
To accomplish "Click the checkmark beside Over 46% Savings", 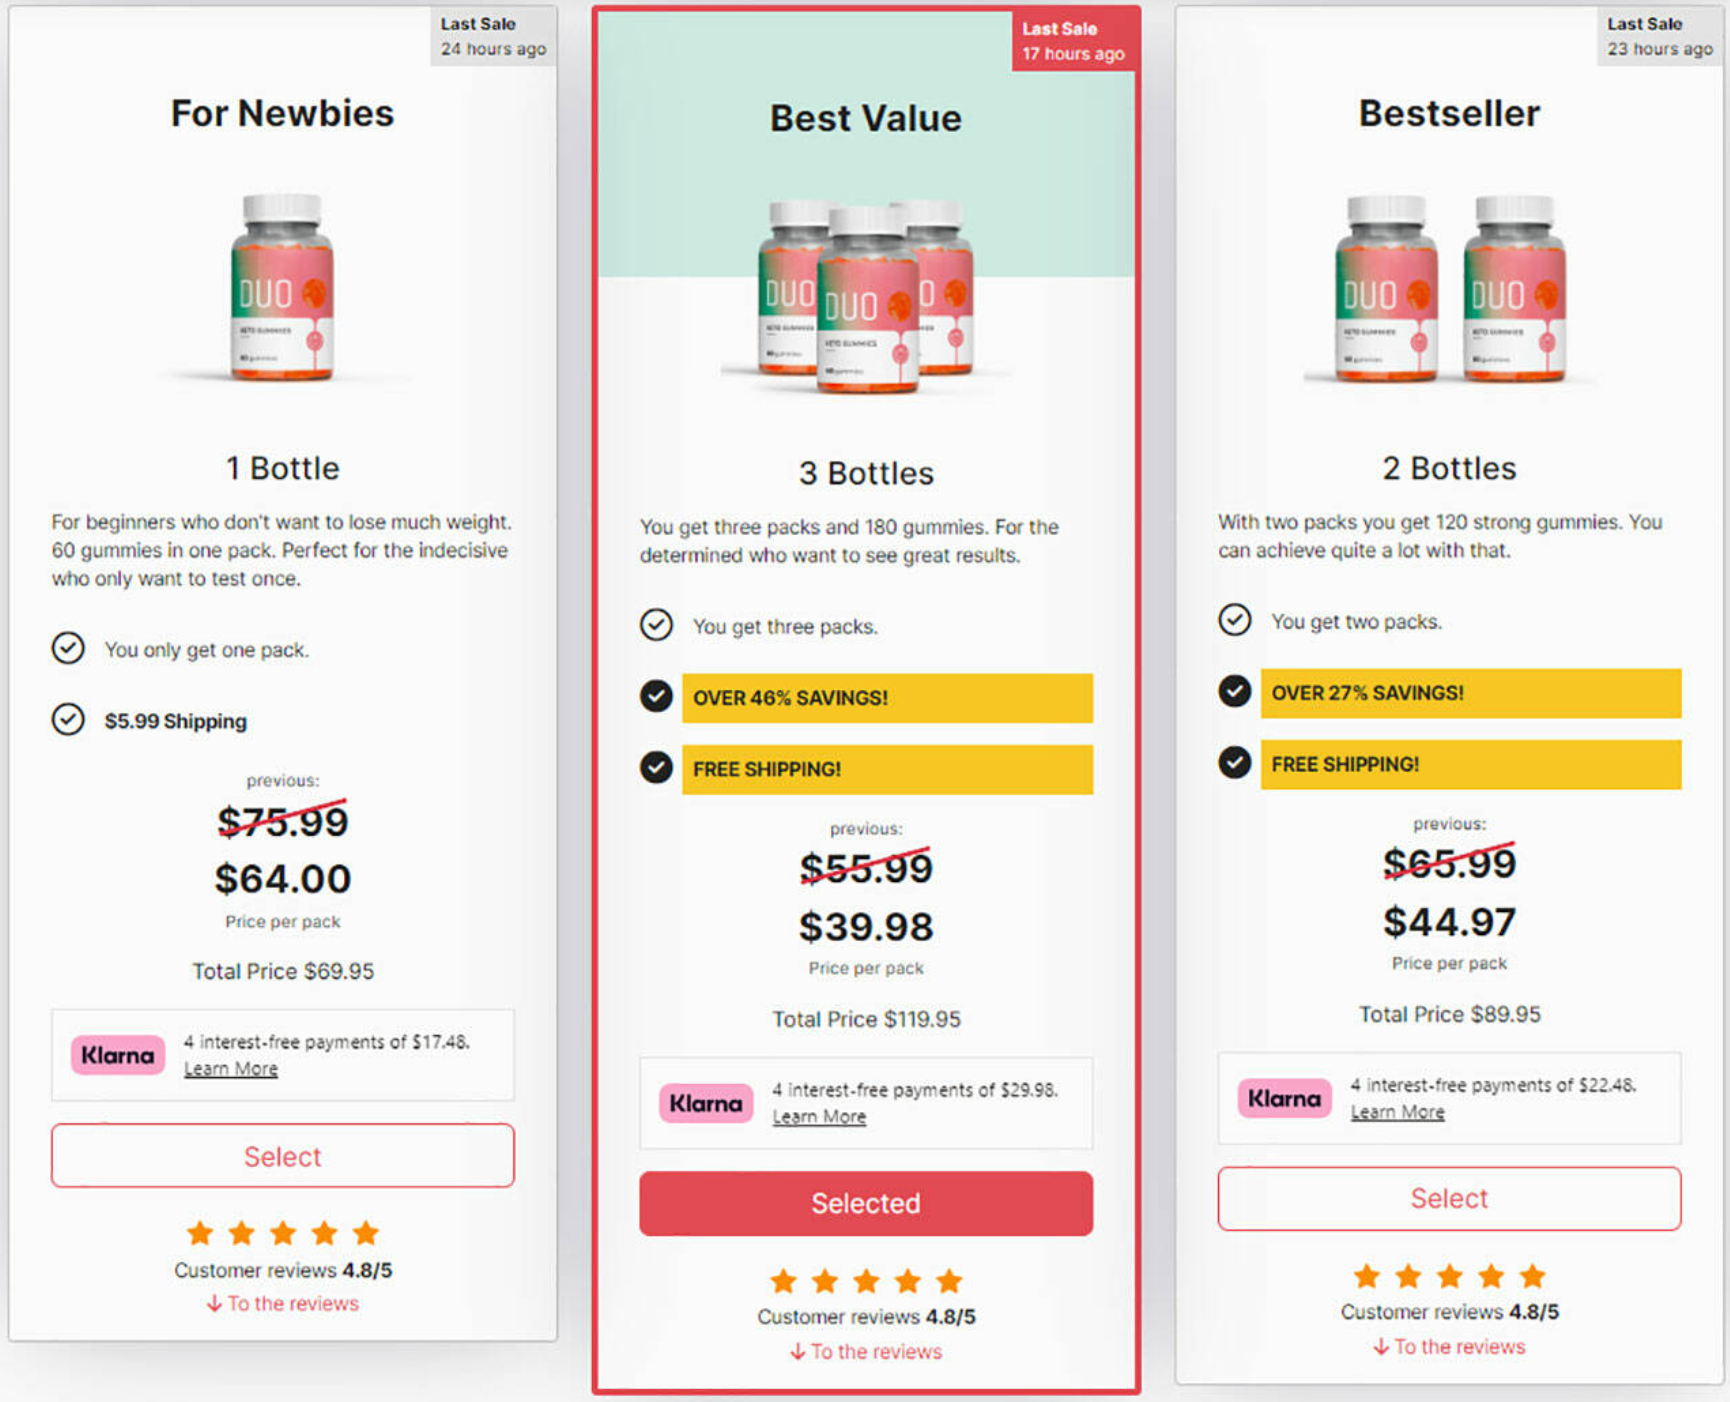I will (656, 696).
